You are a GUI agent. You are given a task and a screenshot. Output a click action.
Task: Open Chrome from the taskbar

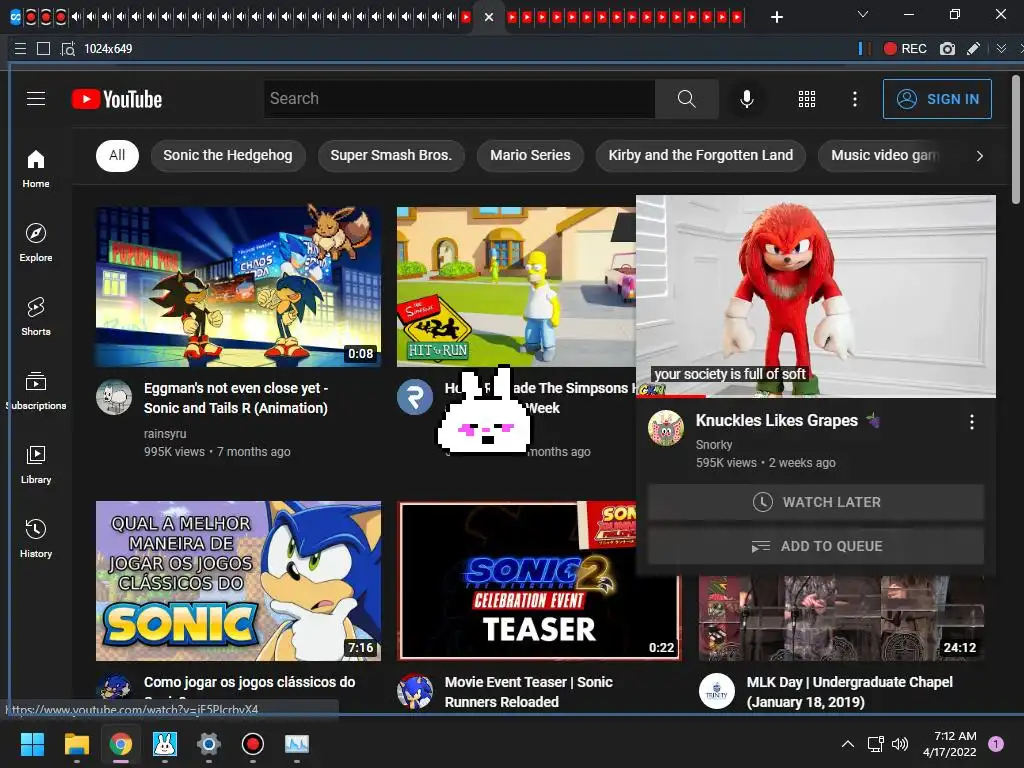tap(121, 744)
